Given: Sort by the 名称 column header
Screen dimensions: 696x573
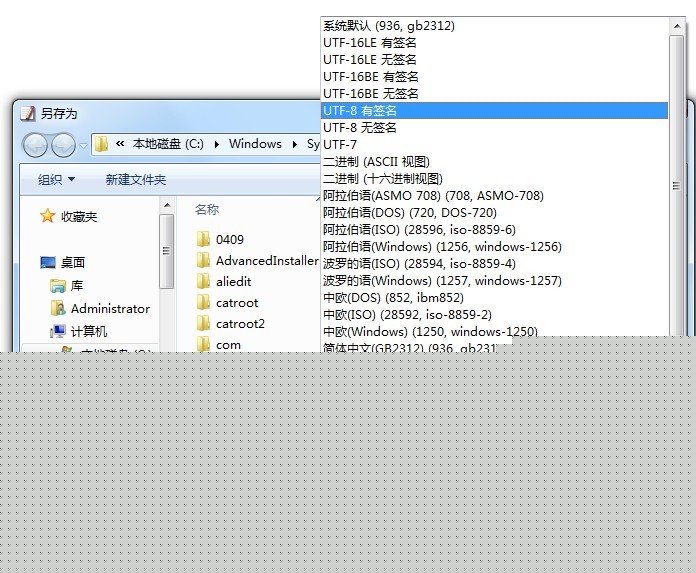Looking at the screenshot, I should point(207,209).
